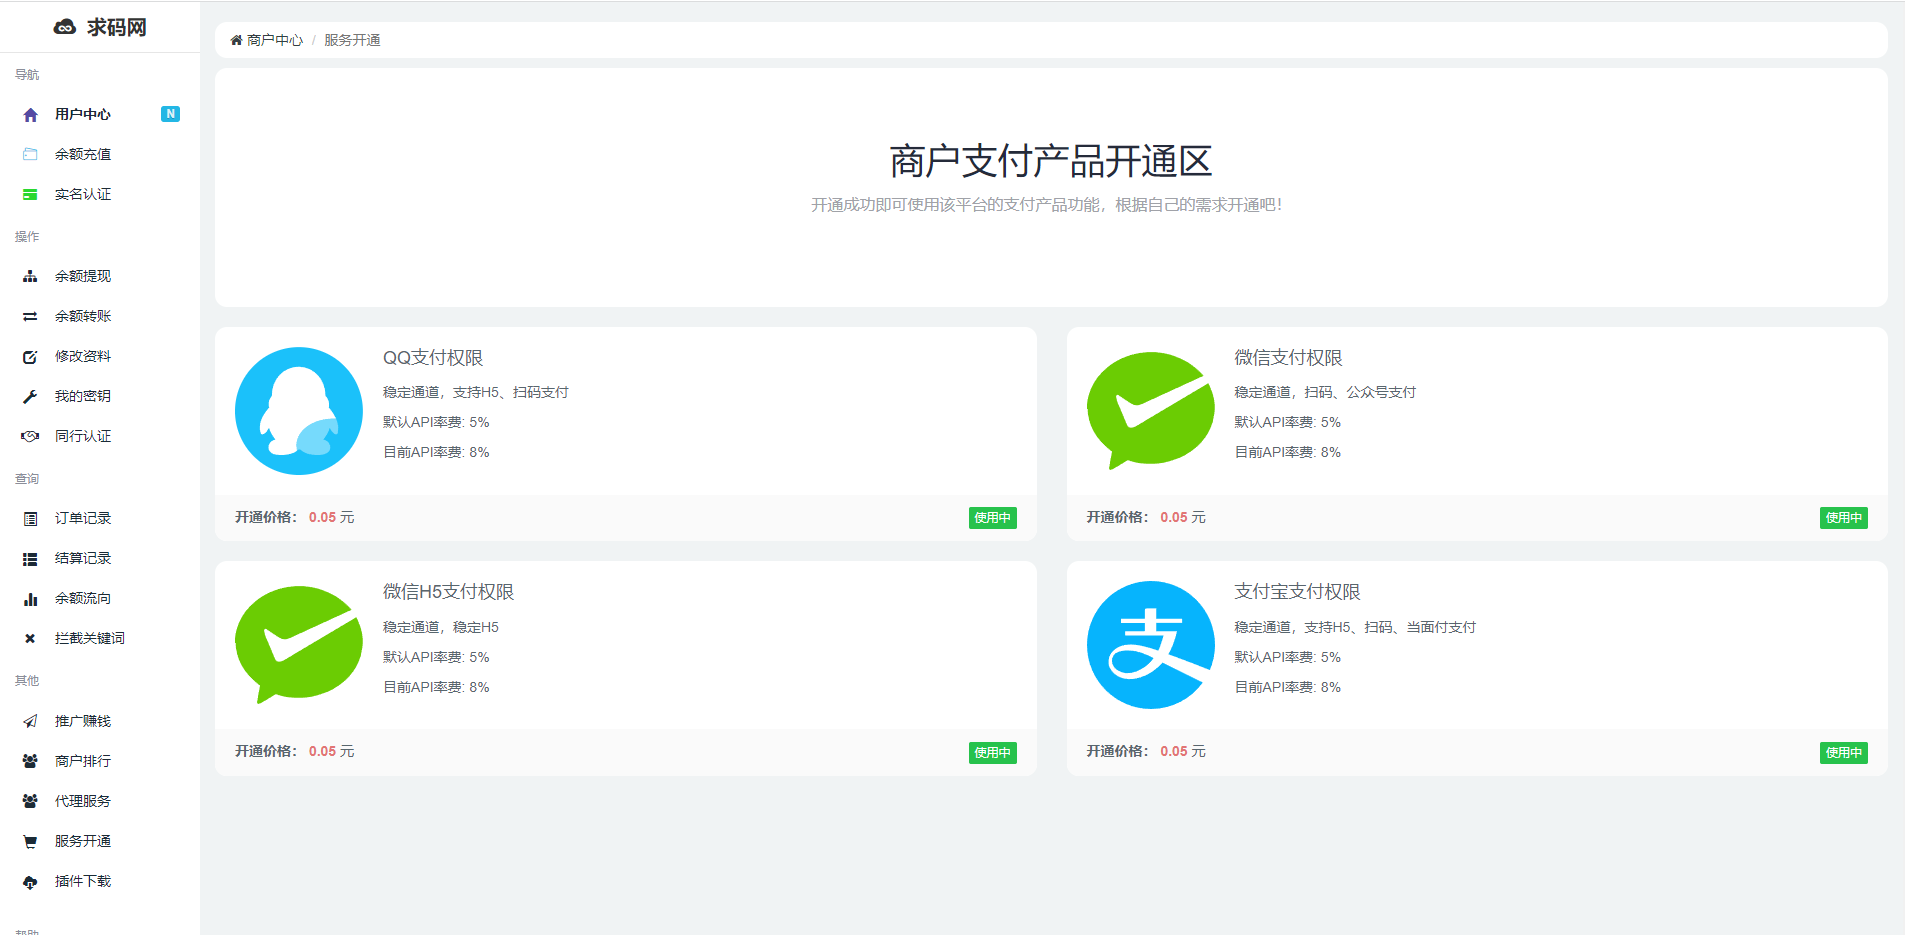The image size is (1905, 935).
Task: Click the Alipay 支 logo
Action: click(1151, 645)
